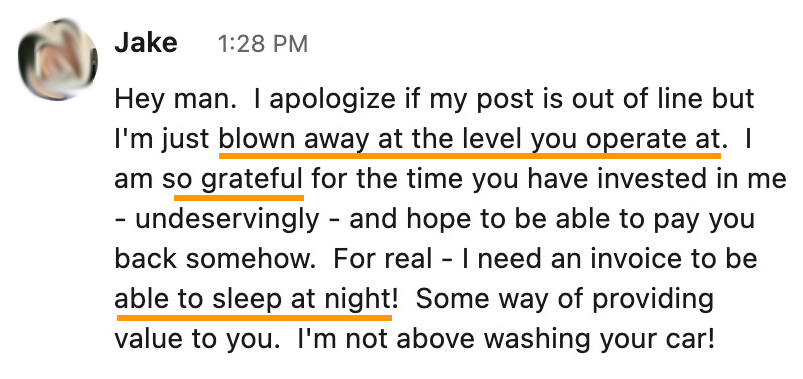The image size is (803, 379).
Task: Click the phrase "blown away at the level"
Action: tap(372, 138)
